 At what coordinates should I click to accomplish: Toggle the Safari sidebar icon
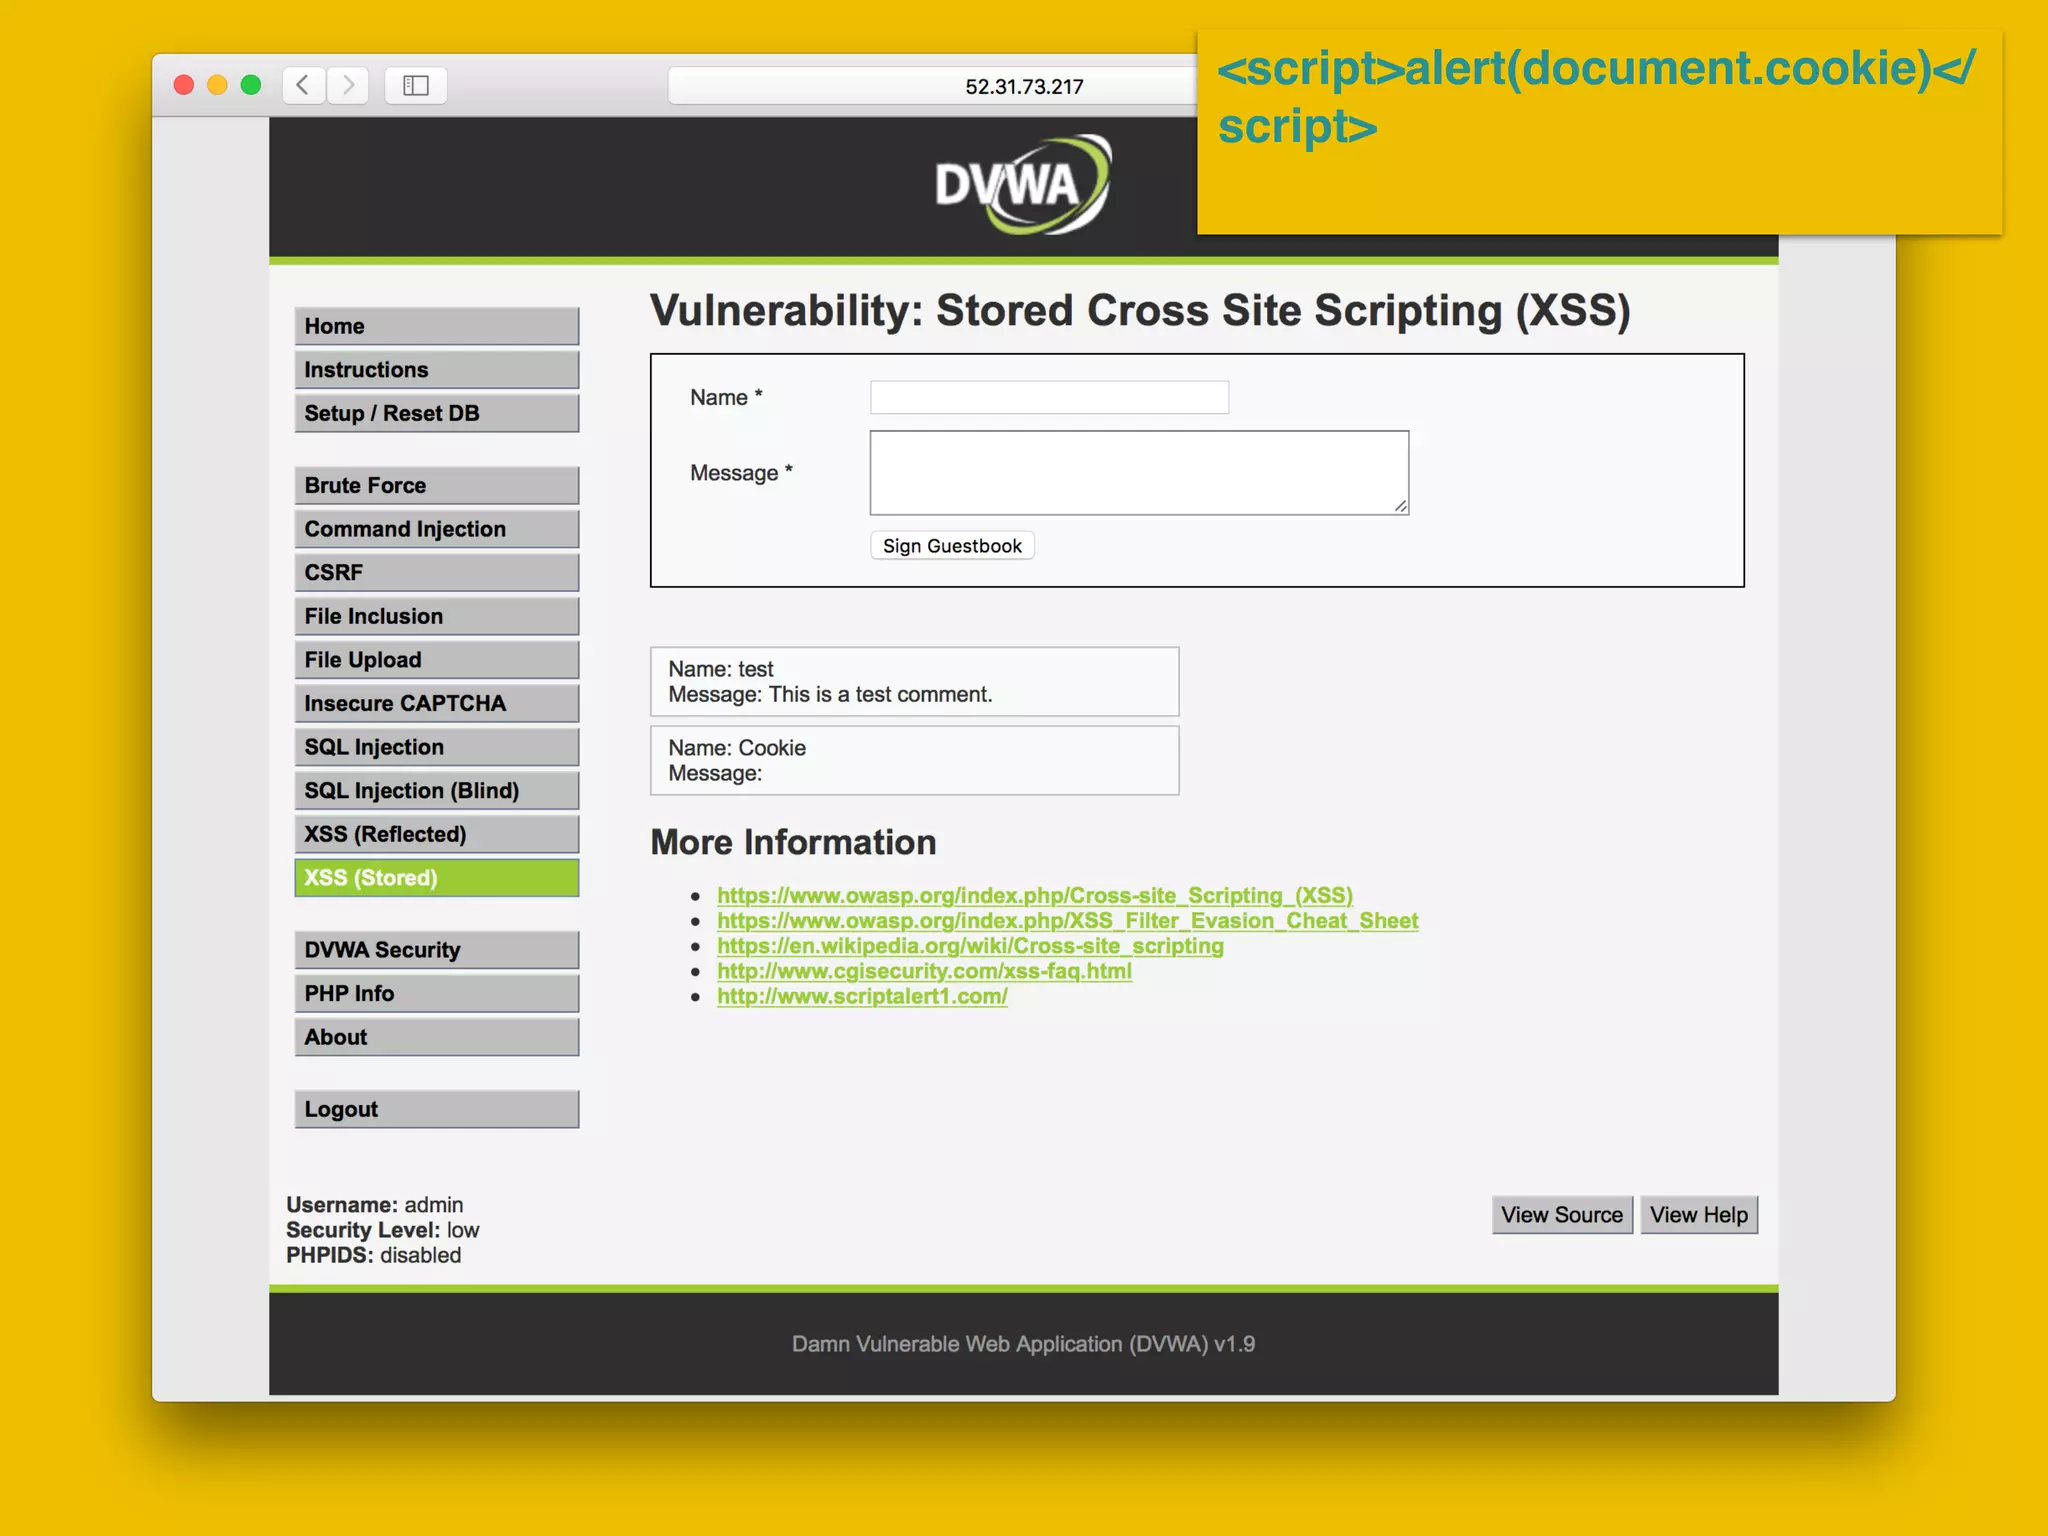416,86
